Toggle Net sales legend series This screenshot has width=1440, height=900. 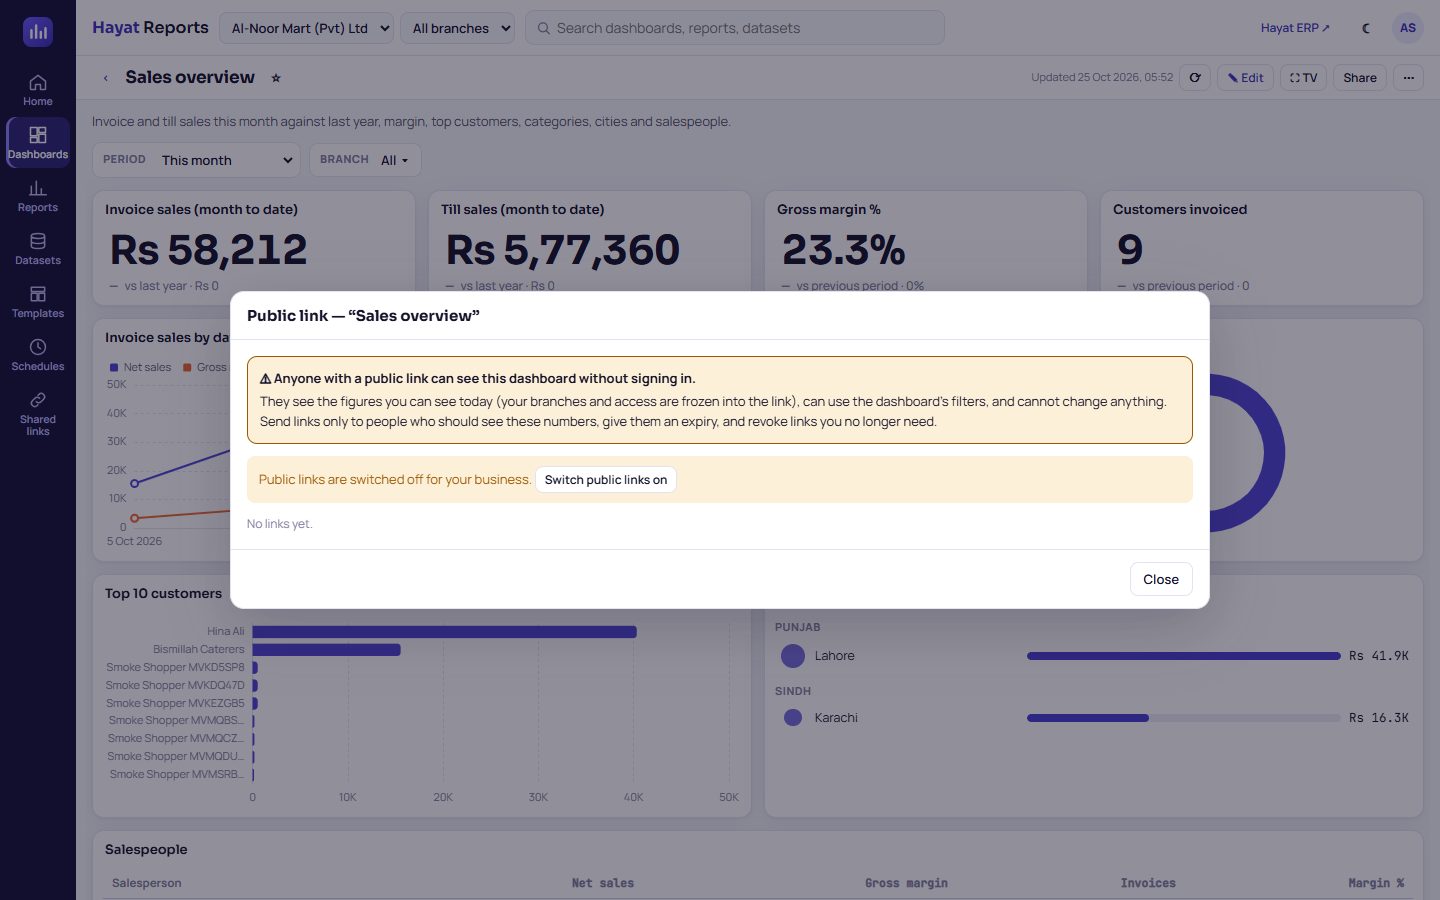(x=141, y=367)
